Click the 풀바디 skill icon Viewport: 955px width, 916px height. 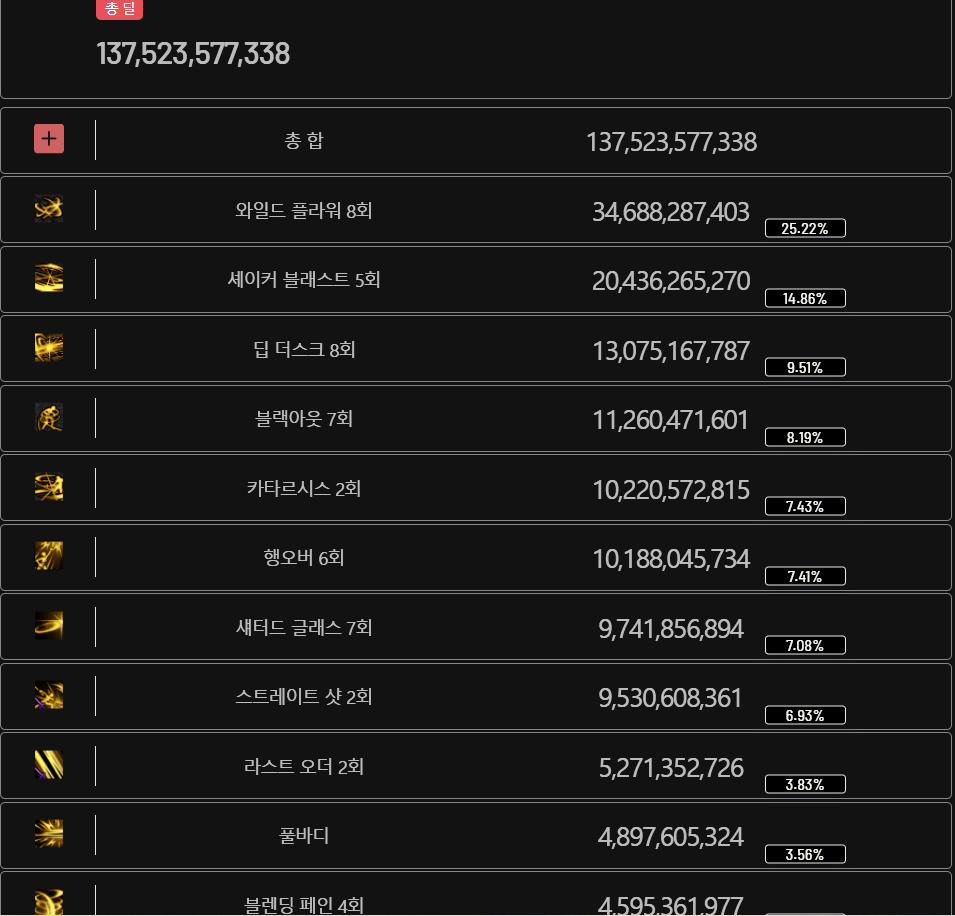click(x=49, y=834)
